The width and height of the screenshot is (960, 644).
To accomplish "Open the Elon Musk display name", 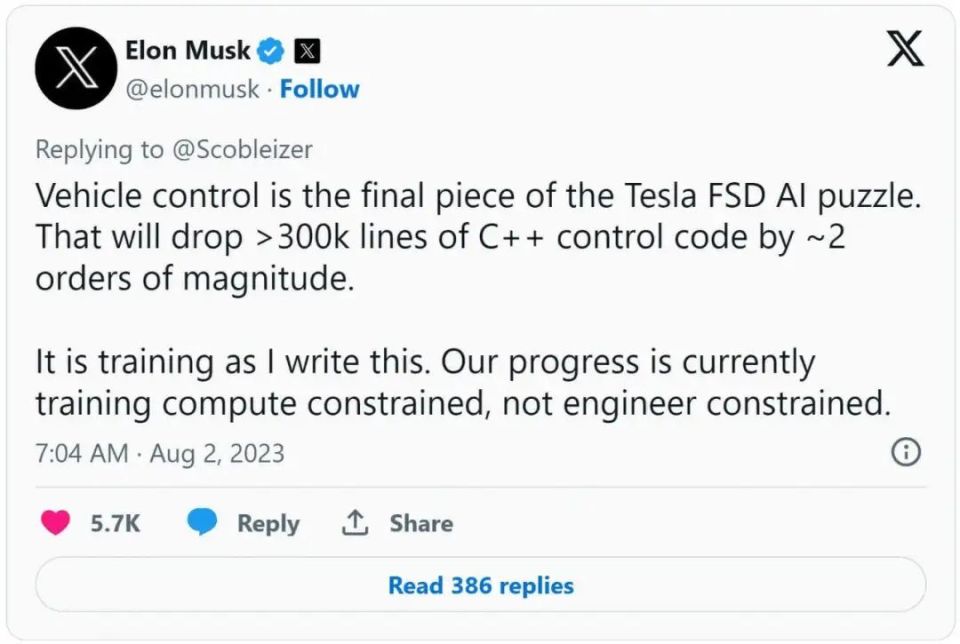I will click(187, 49).
